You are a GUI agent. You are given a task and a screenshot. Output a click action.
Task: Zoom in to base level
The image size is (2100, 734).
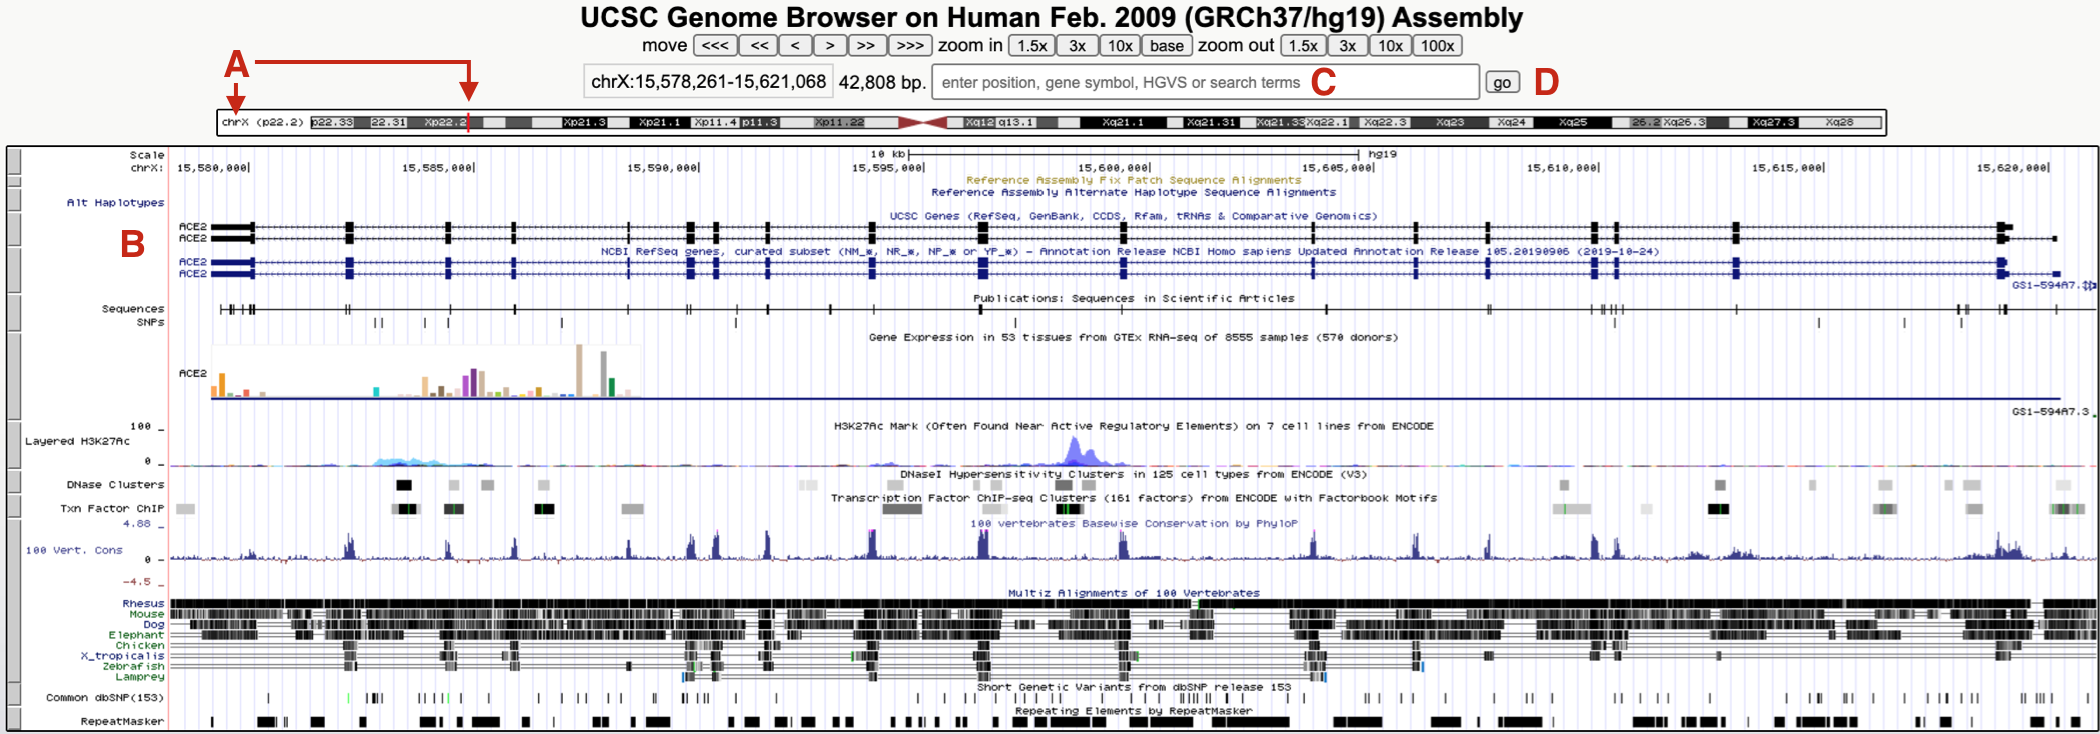tap(1166, 46)
